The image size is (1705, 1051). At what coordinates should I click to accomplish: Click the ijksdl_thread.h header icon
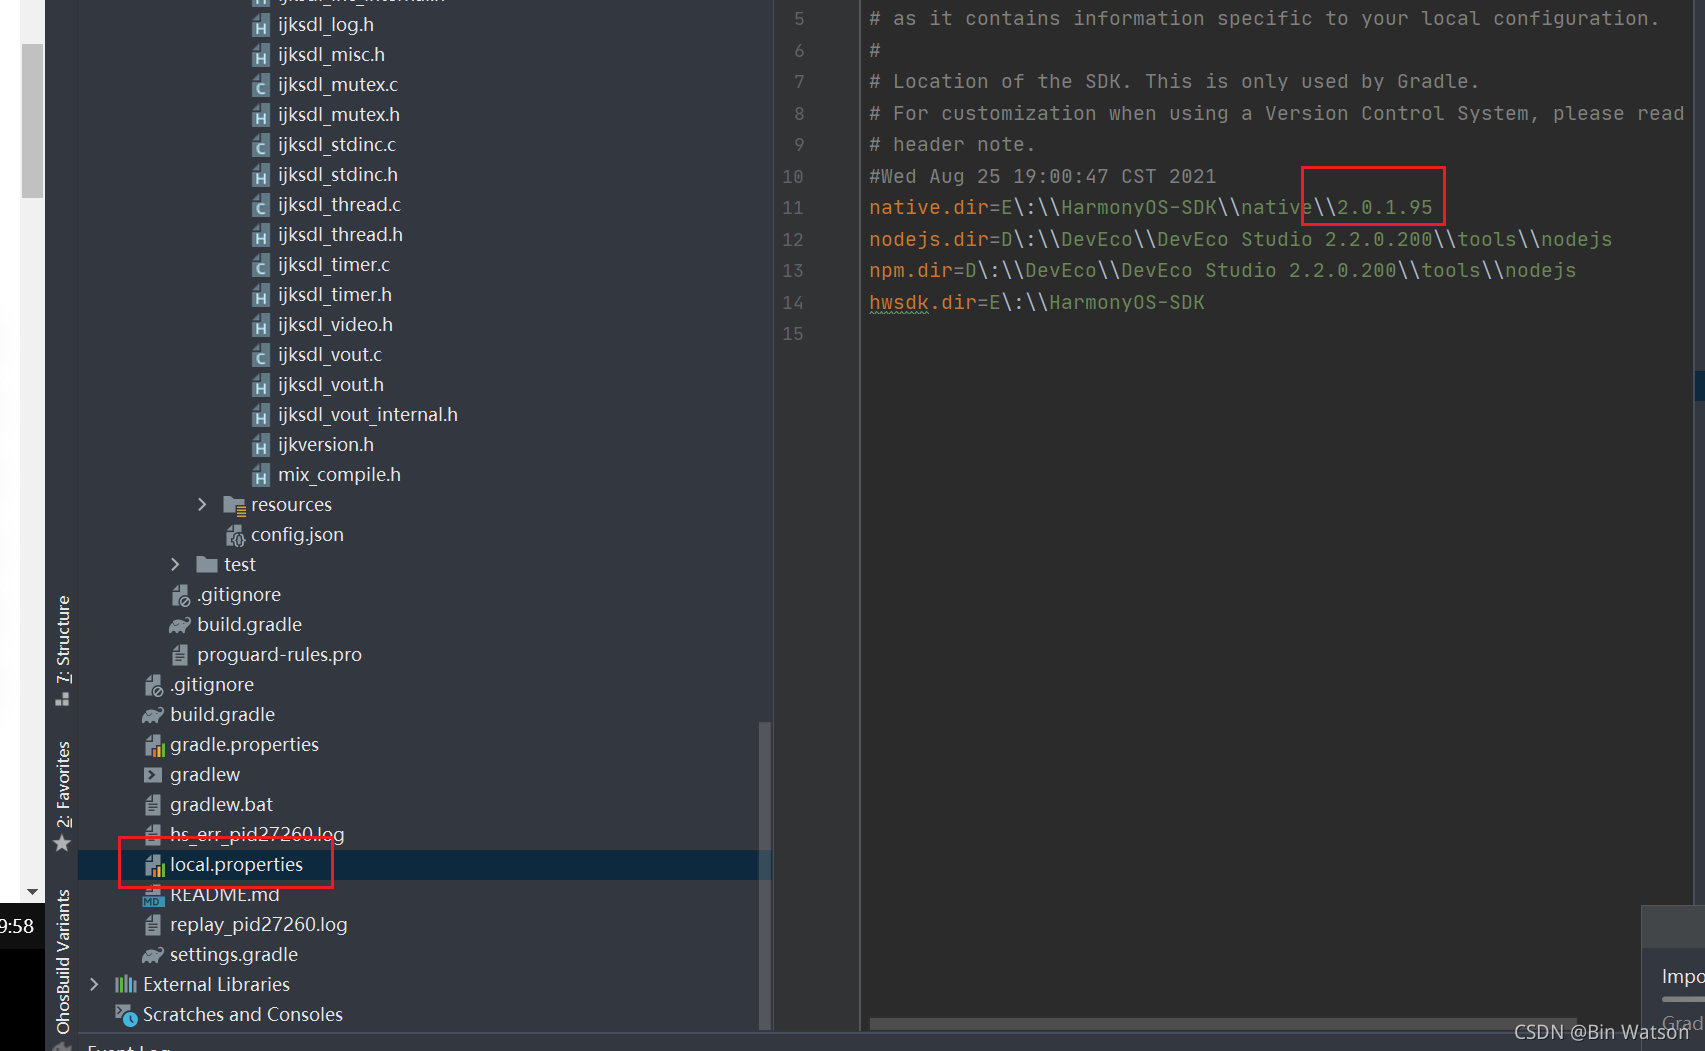(260, 235)
